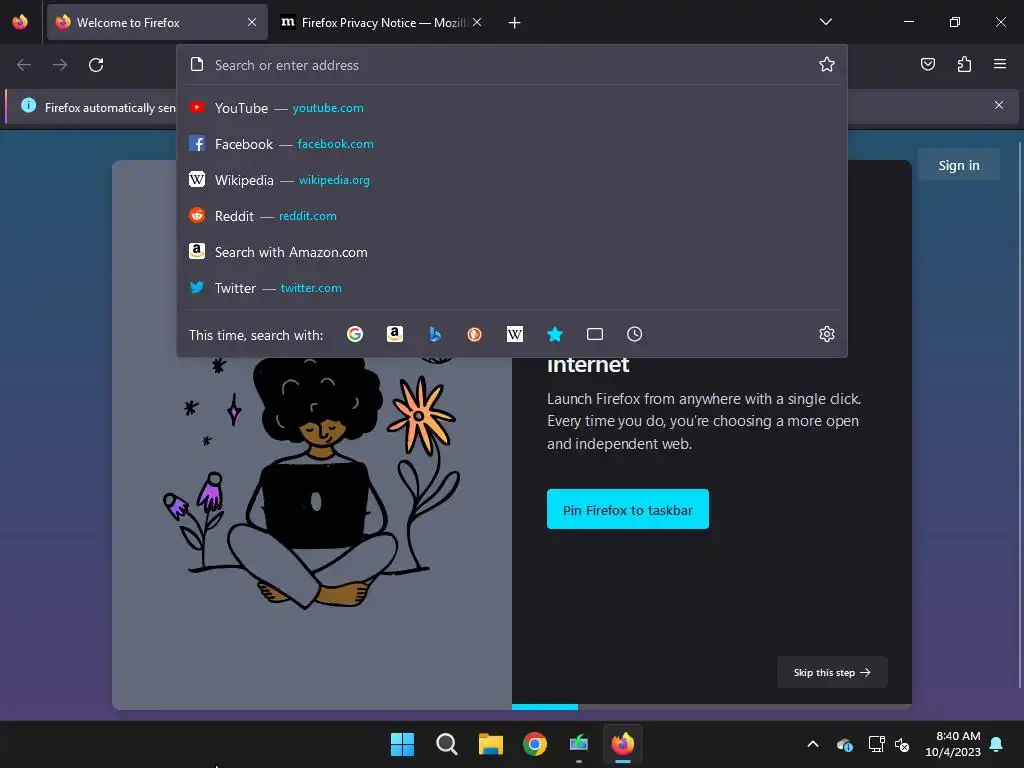Select the Wikipedia suggestion row
The image size is (1024, 768).
click(512, 180)
